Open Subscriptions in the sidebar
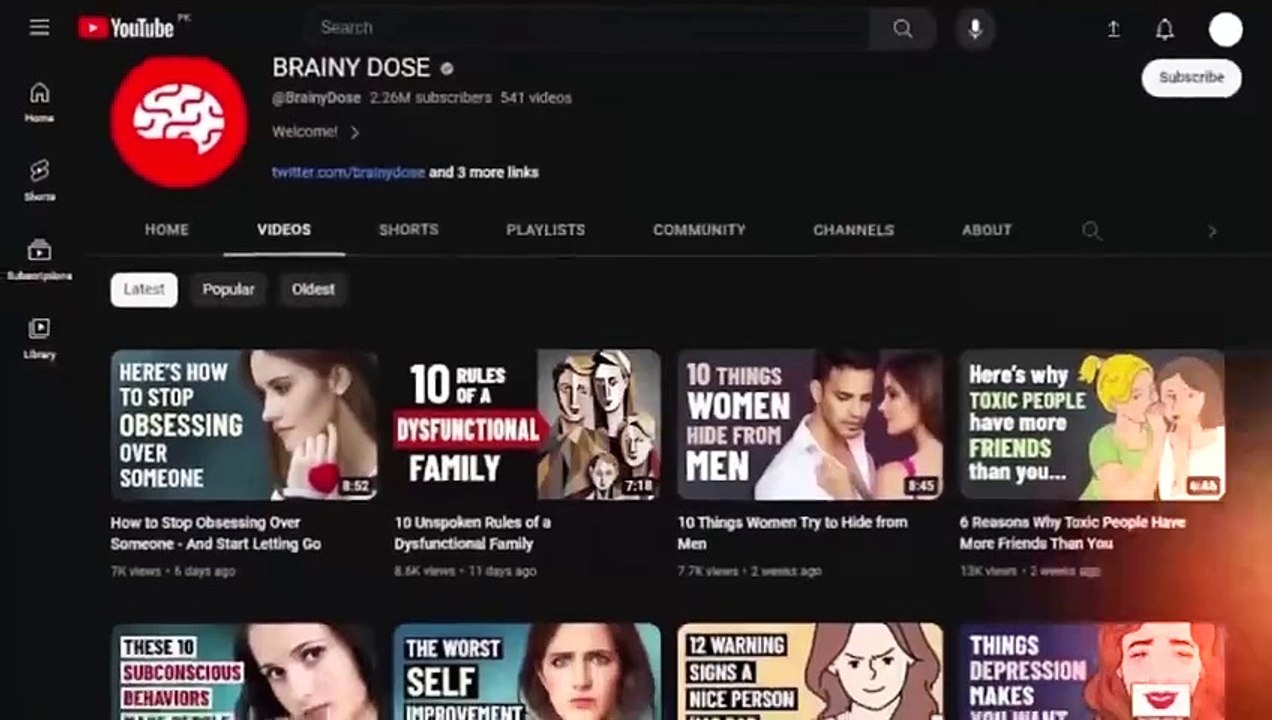This screenshot has height=720, width=1272. pyautogui.click(x=39, y=260)
